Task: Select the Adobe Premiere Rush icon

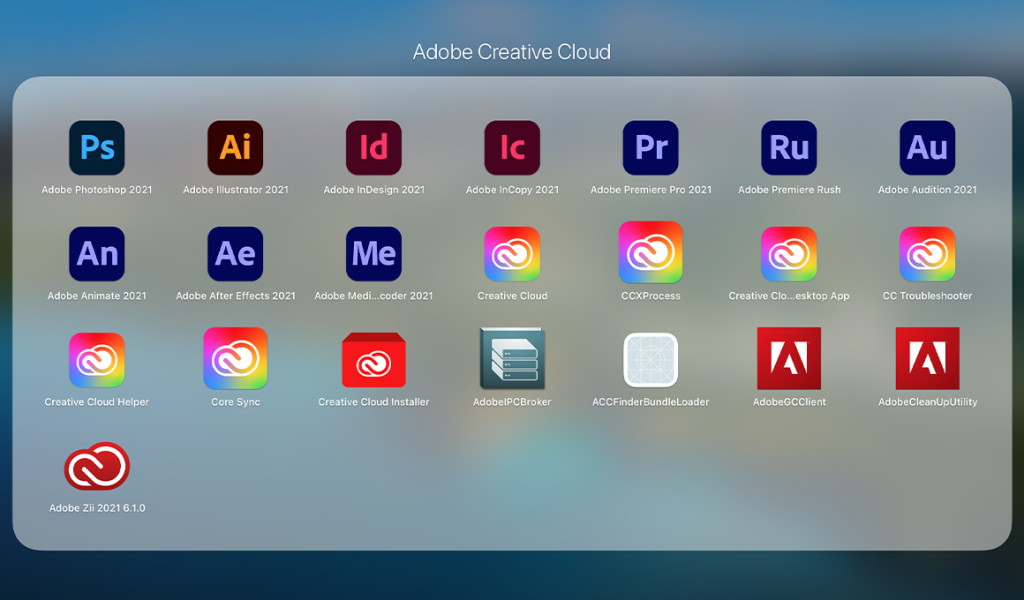Action: tap(789, 148)
